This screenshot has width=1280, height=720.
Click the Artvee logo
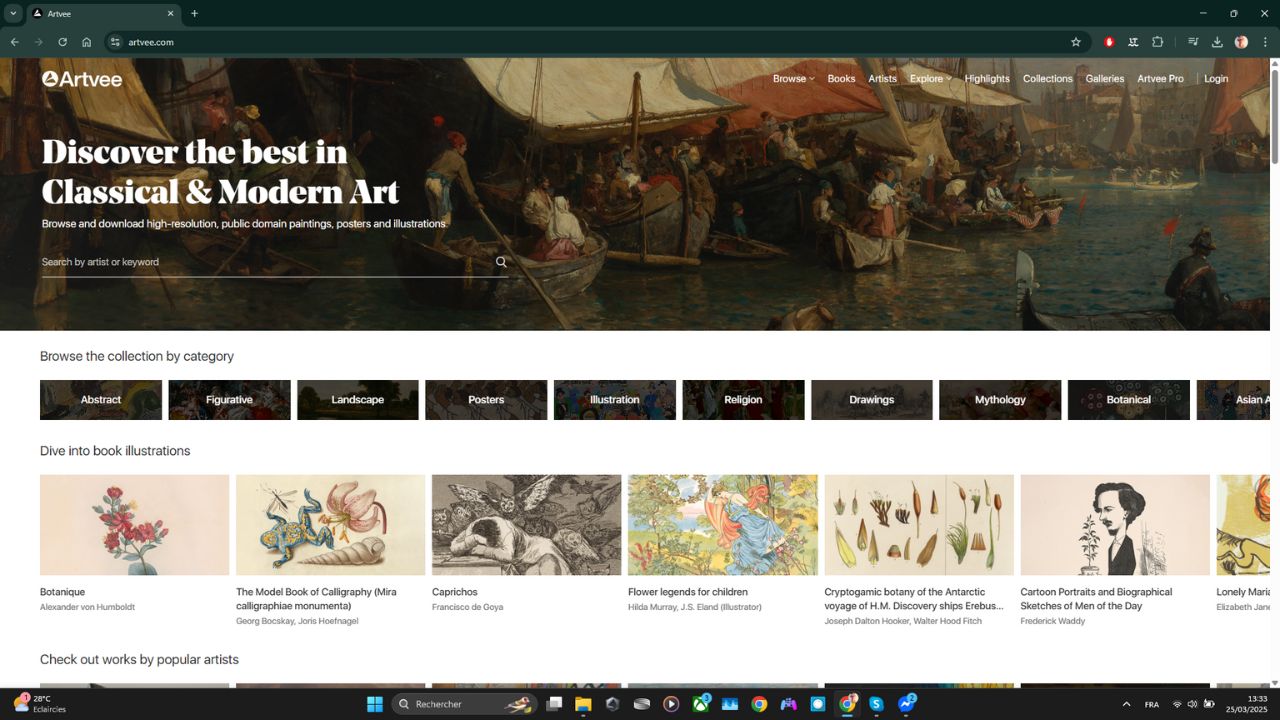pyautogui.click(x=82, y=78)
